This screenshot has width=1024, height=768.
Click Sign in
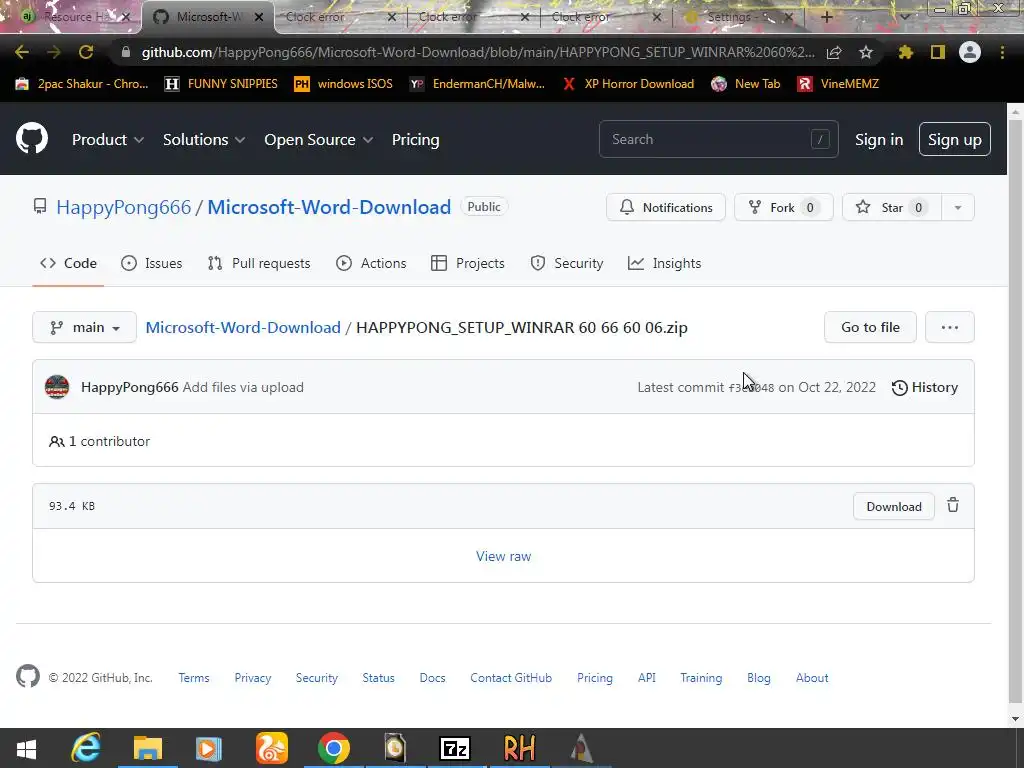pyautogui.click(x=879, y=139)
